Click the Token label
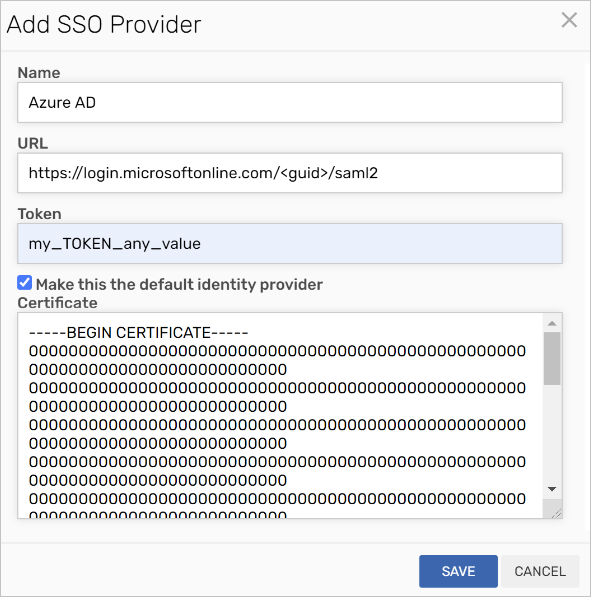 click(40, 214)
